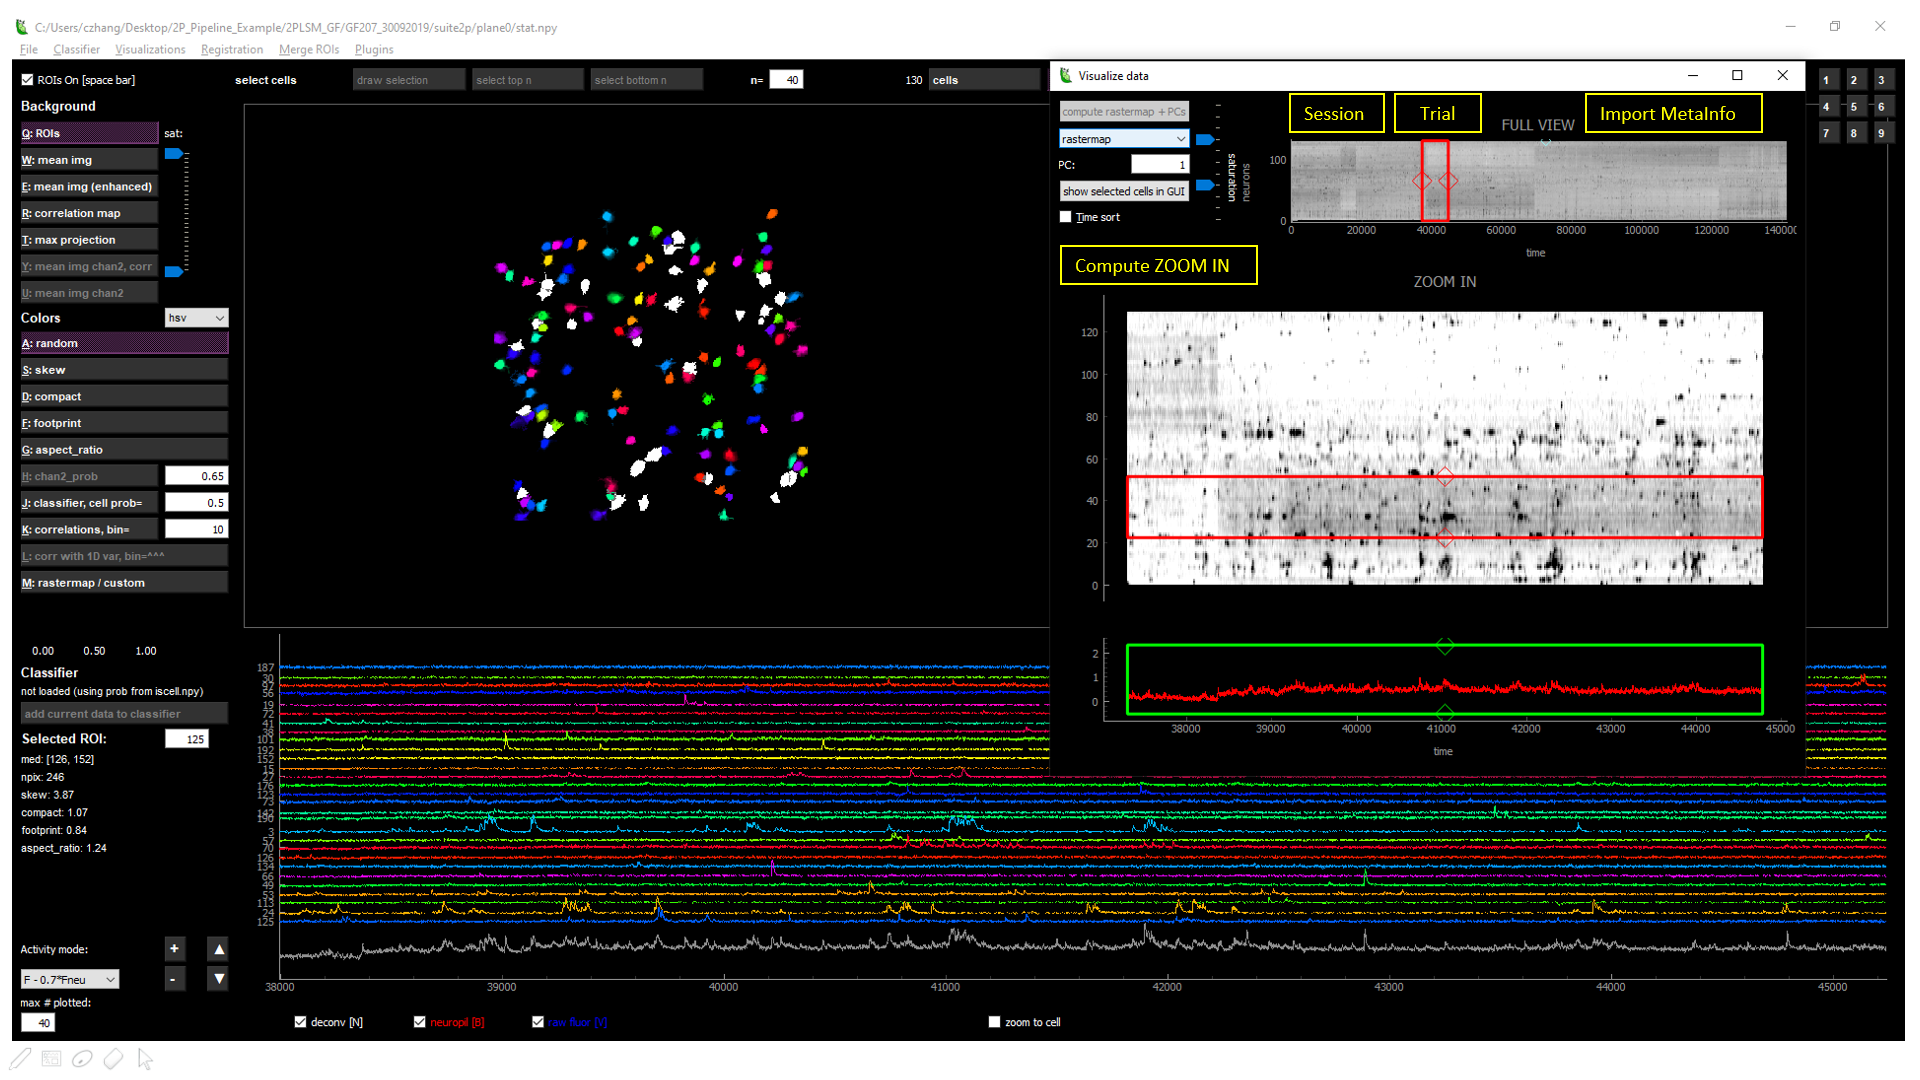Select the eraser annotation tool at bottom left

(x=114, y=1058)
